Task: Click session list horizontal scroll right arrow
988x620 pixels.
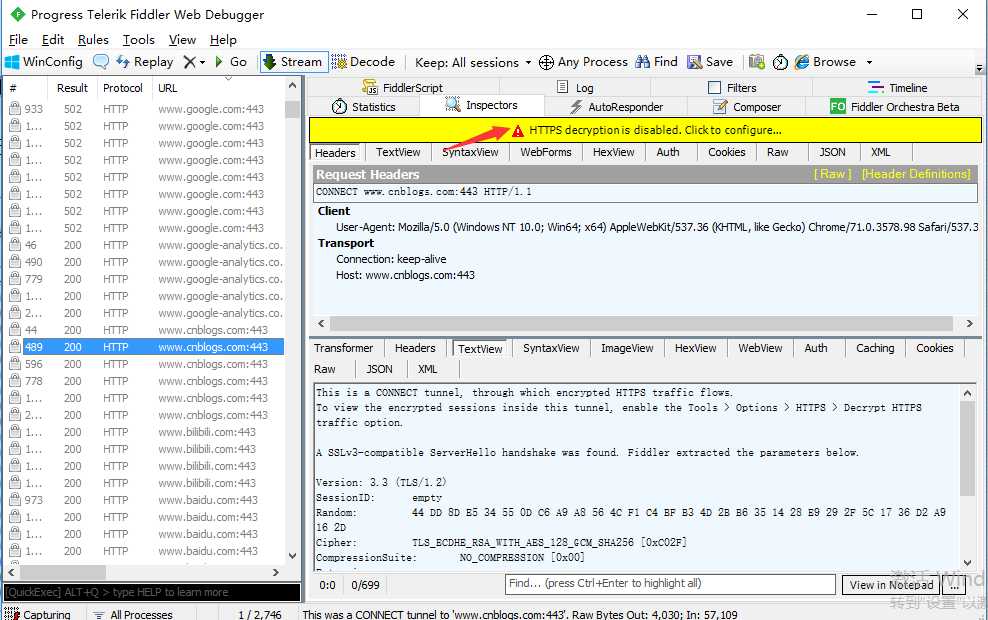Action: 275,572
